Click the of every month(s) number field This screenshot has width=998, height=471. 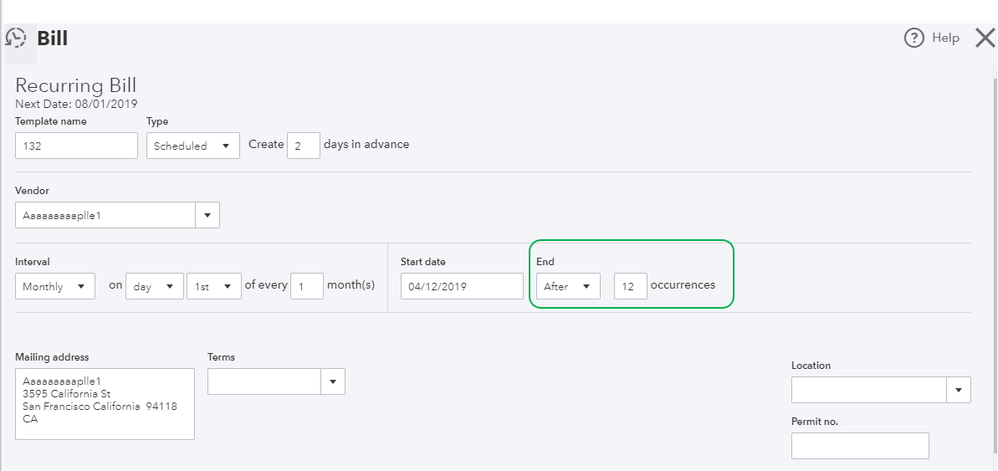[x=307, y=286]
